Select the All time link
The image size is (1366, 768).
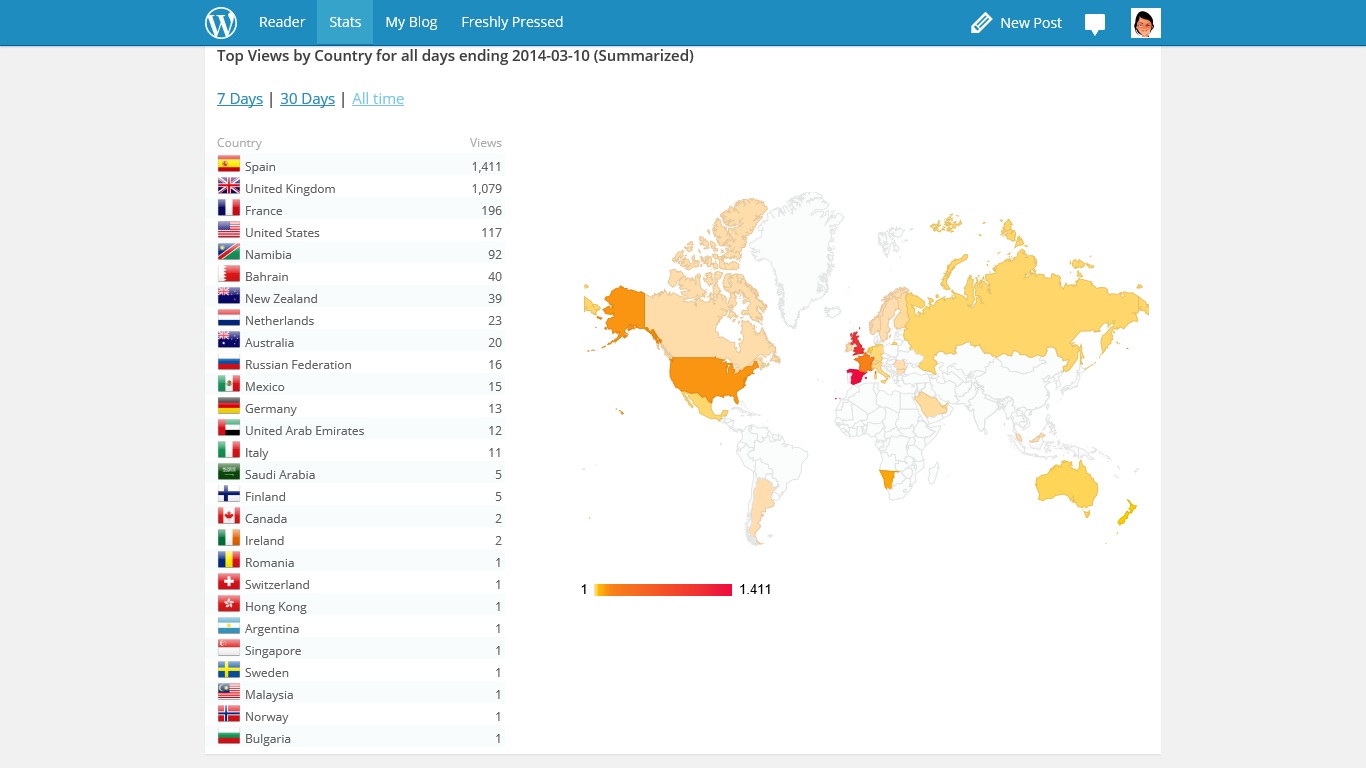pos(378,99)
